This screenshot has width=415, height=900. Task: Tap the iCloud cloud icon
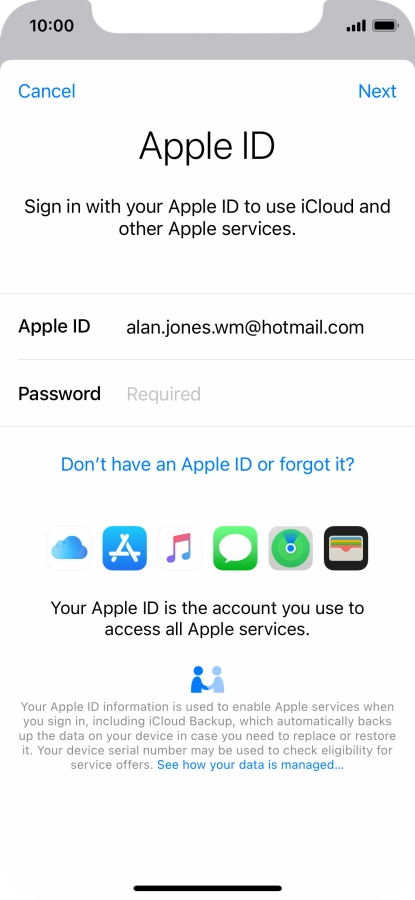coord(69,548)
